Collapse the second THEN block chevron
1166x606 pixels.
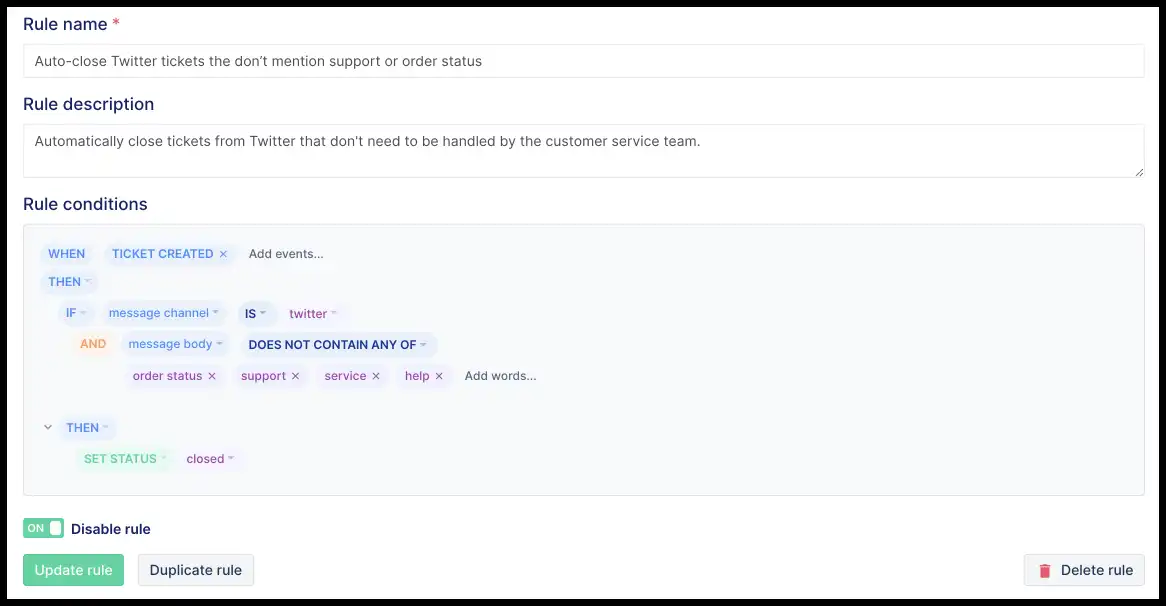48,428
